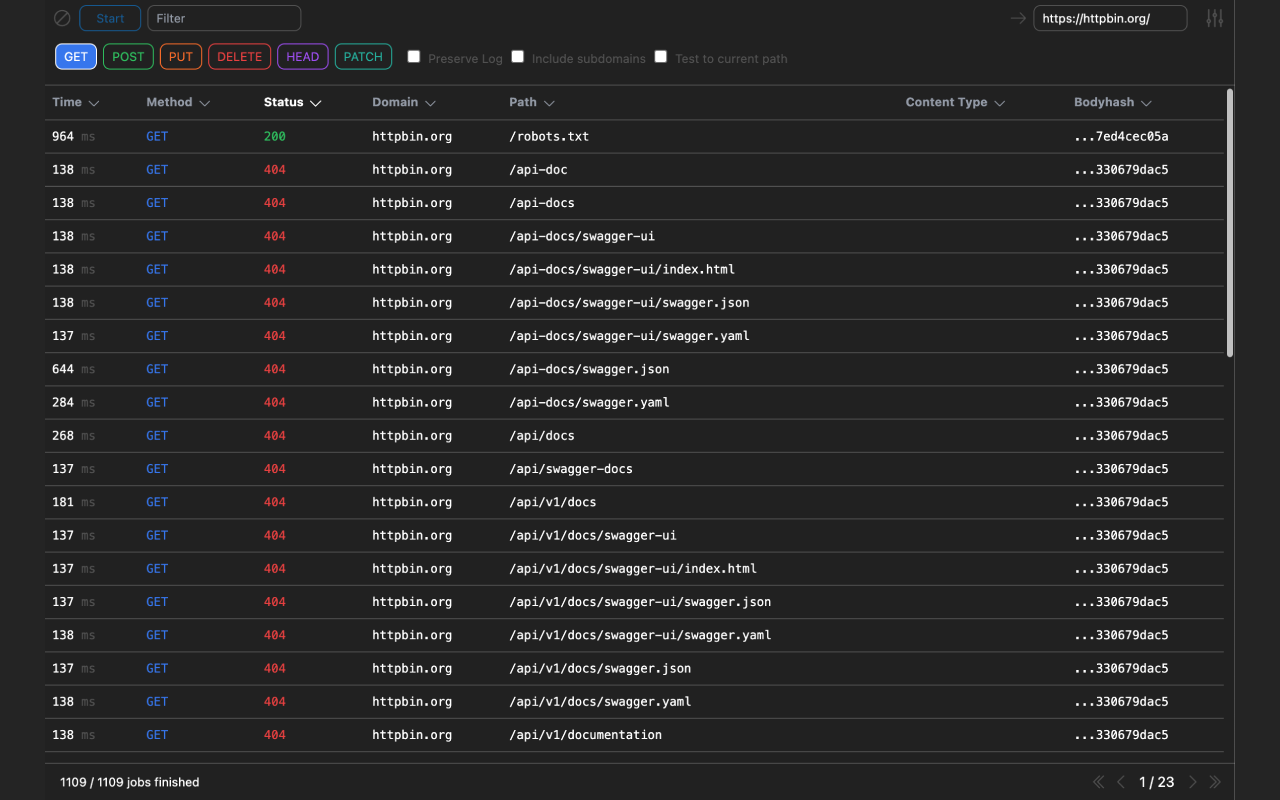Viewport: 1280px width, 800px height.
Task: Click the results table vertical scrollbar
Action: (x=1229, y=222)
